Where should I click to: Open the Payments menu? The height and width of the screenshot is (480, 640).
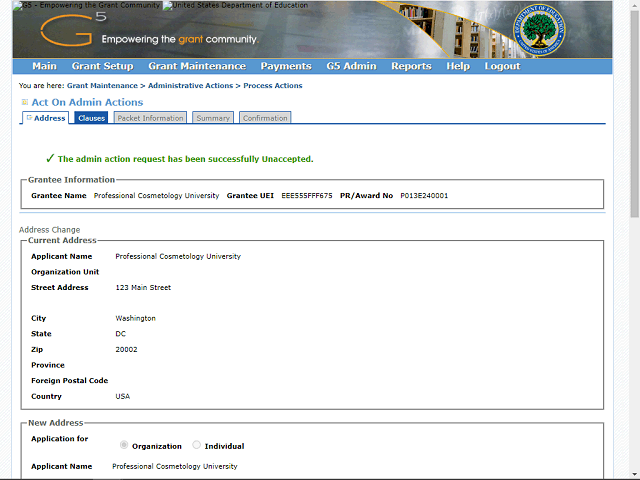click(x=286, y=66)
